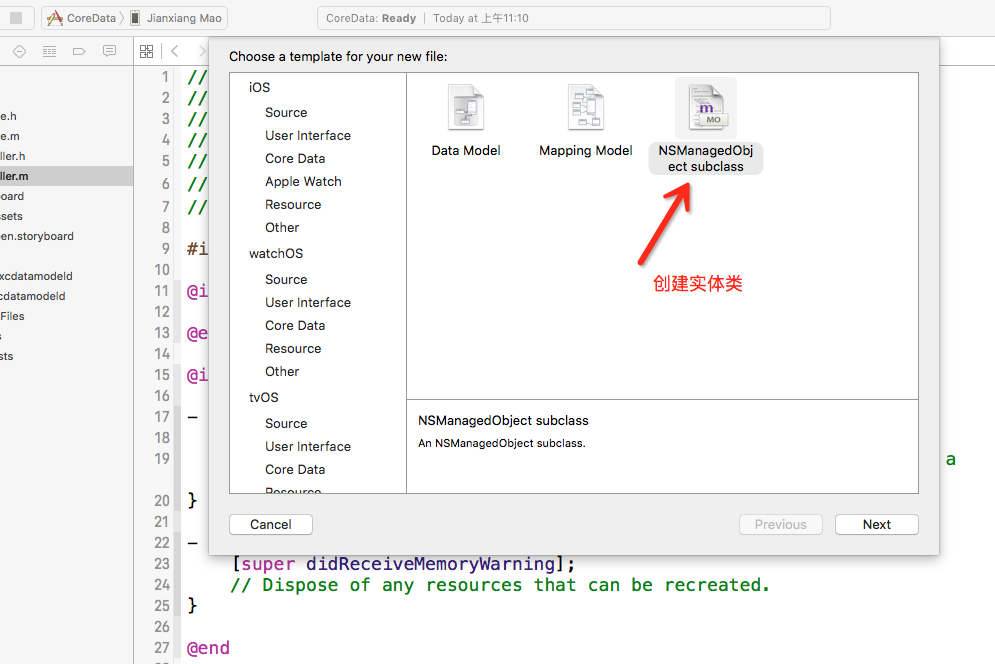
Task: Click the CoreData scheme icon
Action: pos(55,18)
